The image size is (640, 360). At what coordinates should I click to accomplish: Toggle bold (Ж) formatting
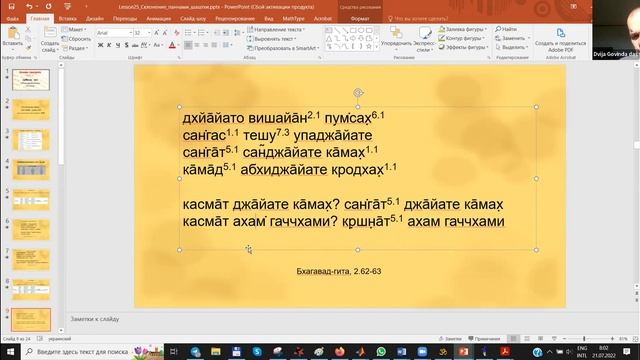click(x=100, y=45)
